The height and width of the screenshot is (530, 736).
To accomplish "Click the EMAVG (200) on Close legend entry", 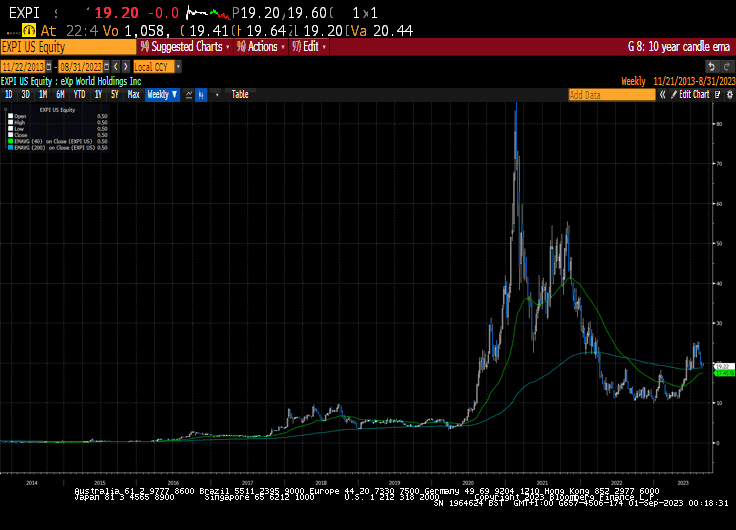I will click(x=54, y=147).
